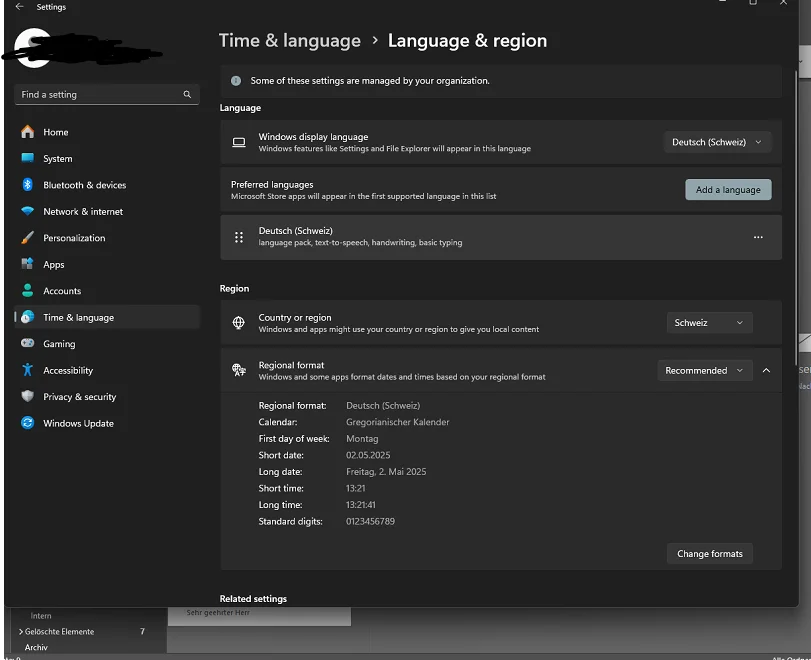The height and width of the screenshot is (660, 811).
Task: Open the Regional format Recommended dropdown
Action: click(704, 370)
